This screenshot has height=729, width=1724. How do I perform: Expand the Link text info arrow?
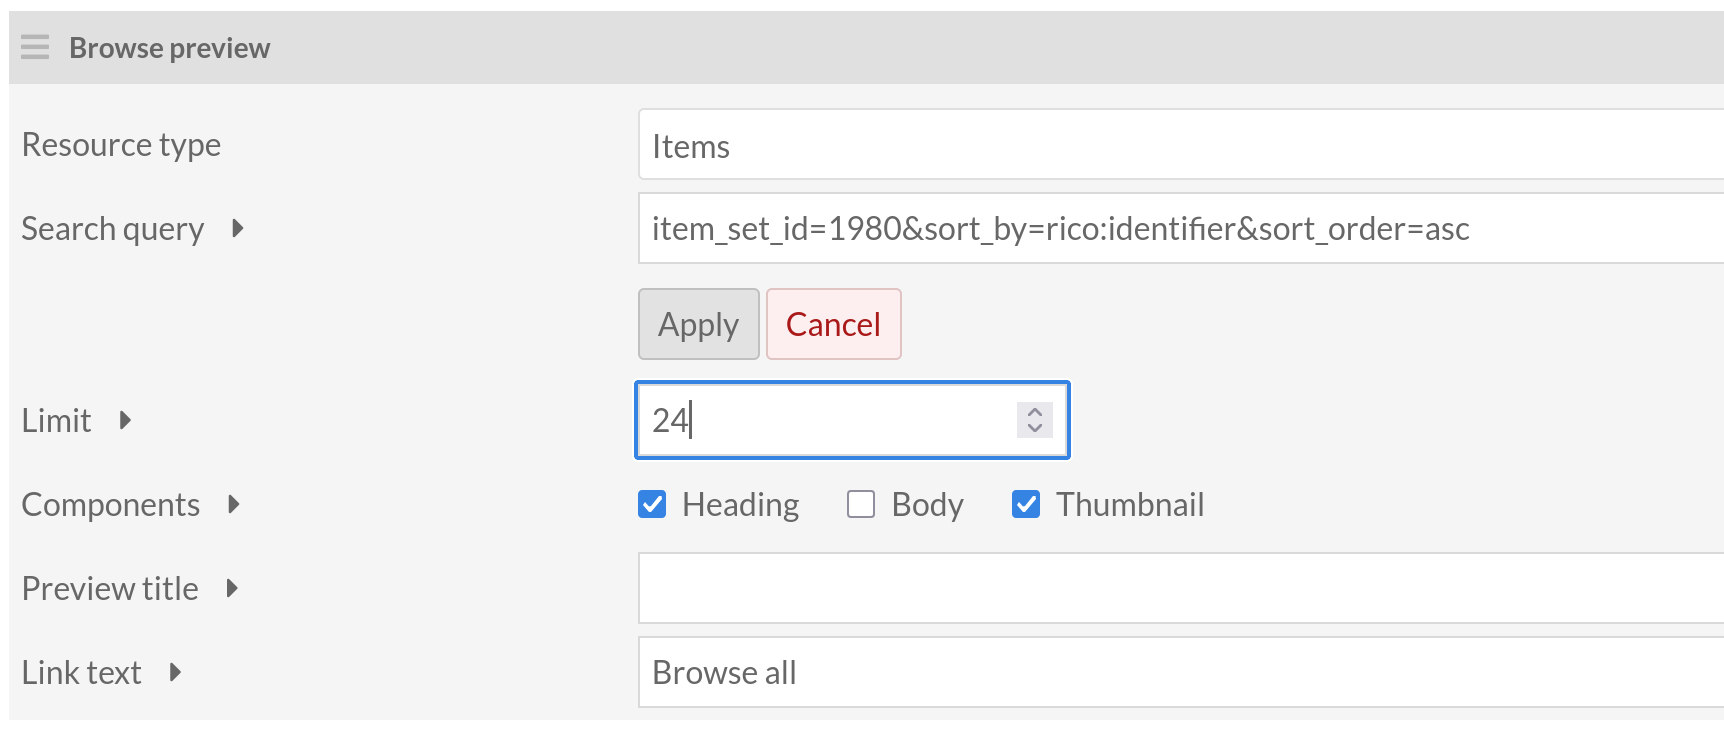176,672
